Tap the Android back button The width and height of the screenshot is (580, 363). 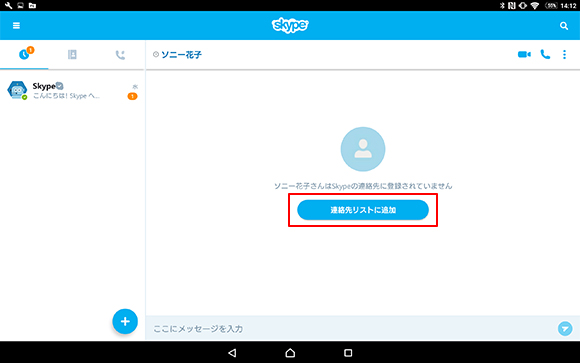(x=232, y=353)
